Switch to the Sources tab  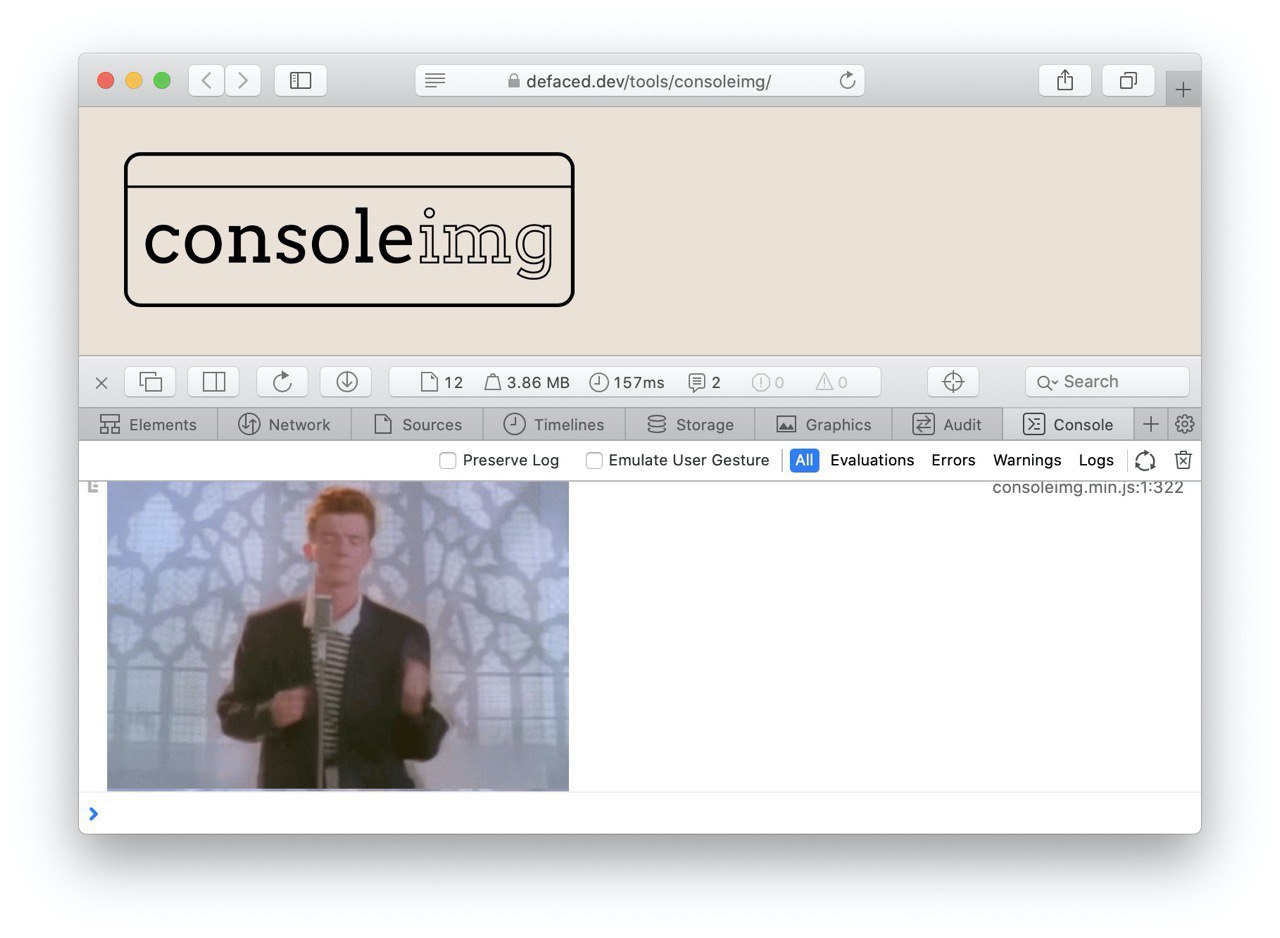click(417, 424)
